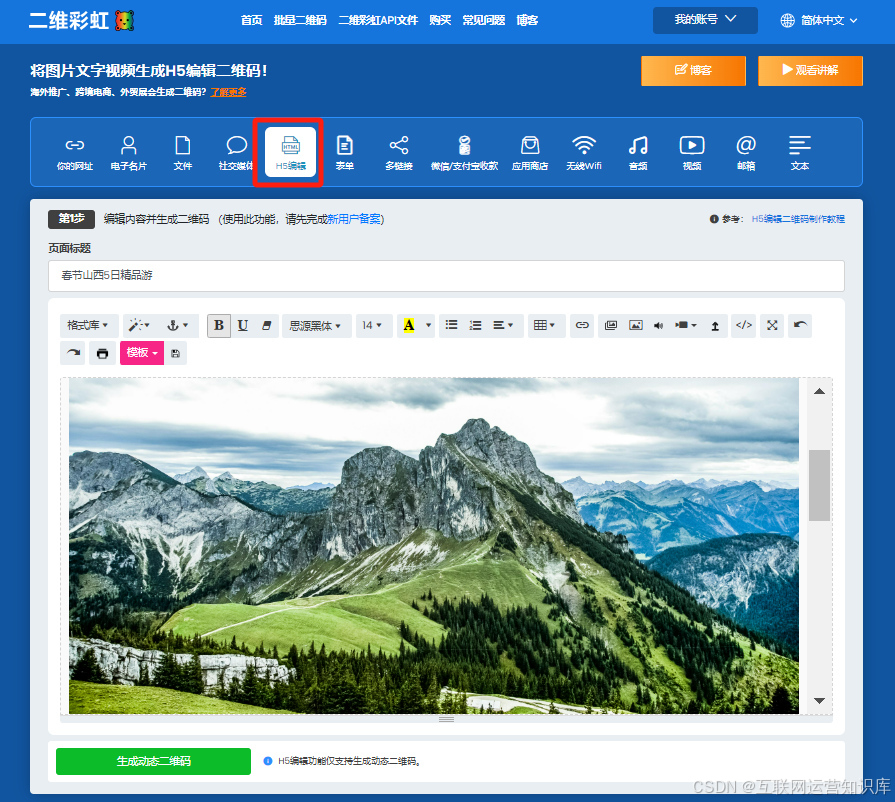Image resolution: width=895 pixels, height=802 pixels.
Task: Switch to HTML code view
Action: pyautogui.click(x=744, y=325)
